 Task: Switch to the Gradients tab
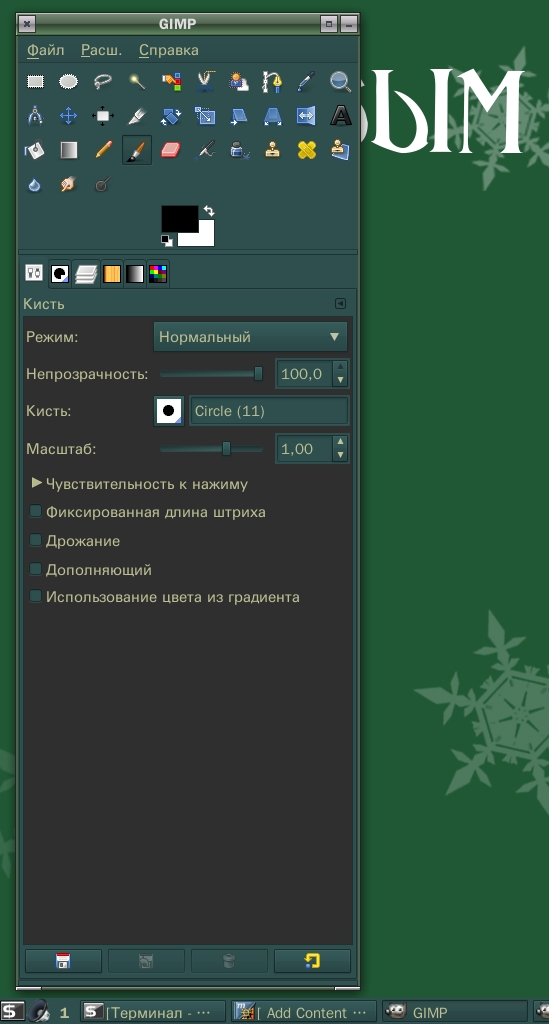[x=135, y=274]
